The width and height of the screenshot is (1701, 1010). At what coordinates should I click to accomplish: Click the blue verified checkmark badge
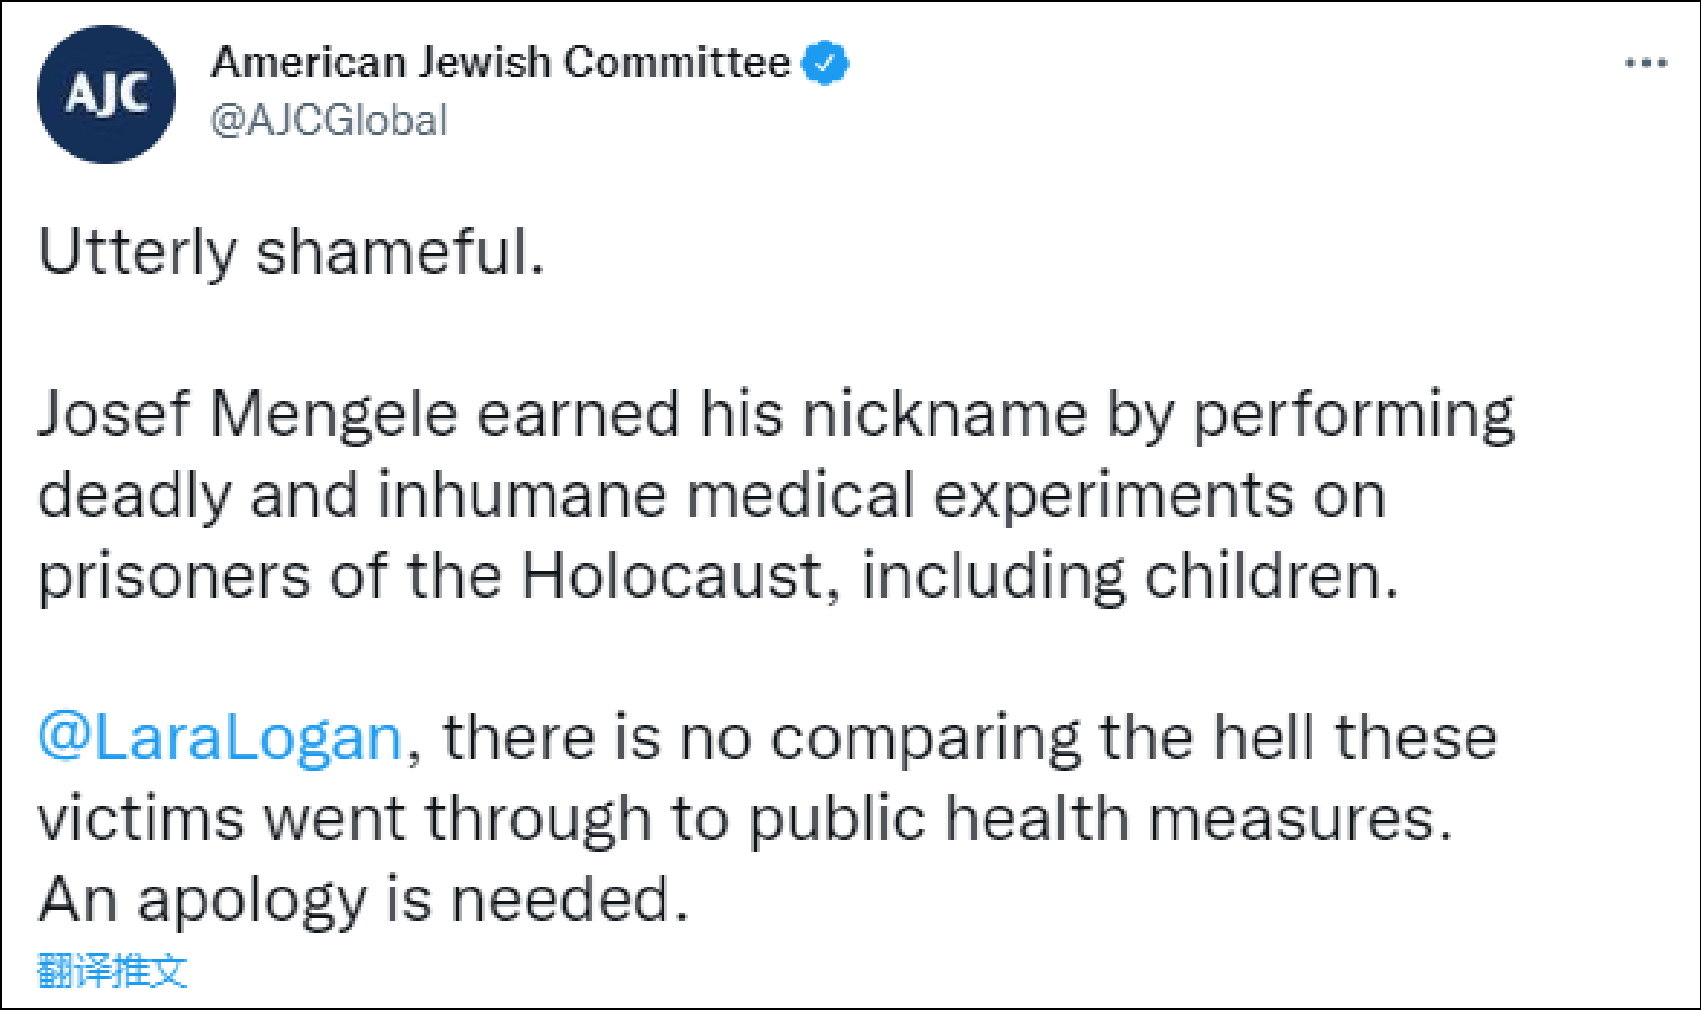tap(826, 63)
